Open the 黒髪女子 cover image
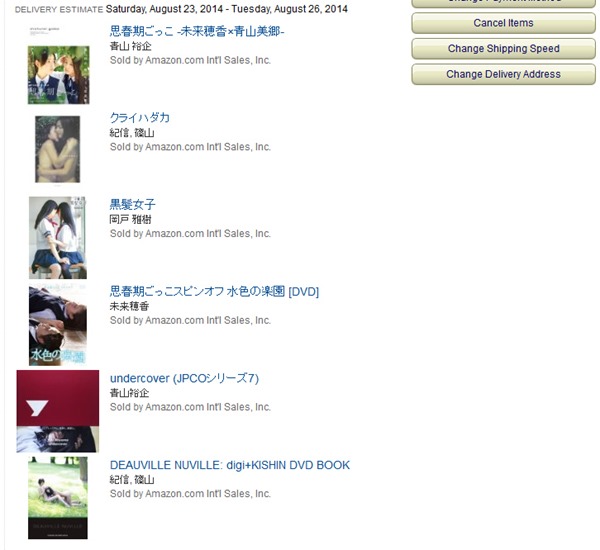 click(58, 238)
